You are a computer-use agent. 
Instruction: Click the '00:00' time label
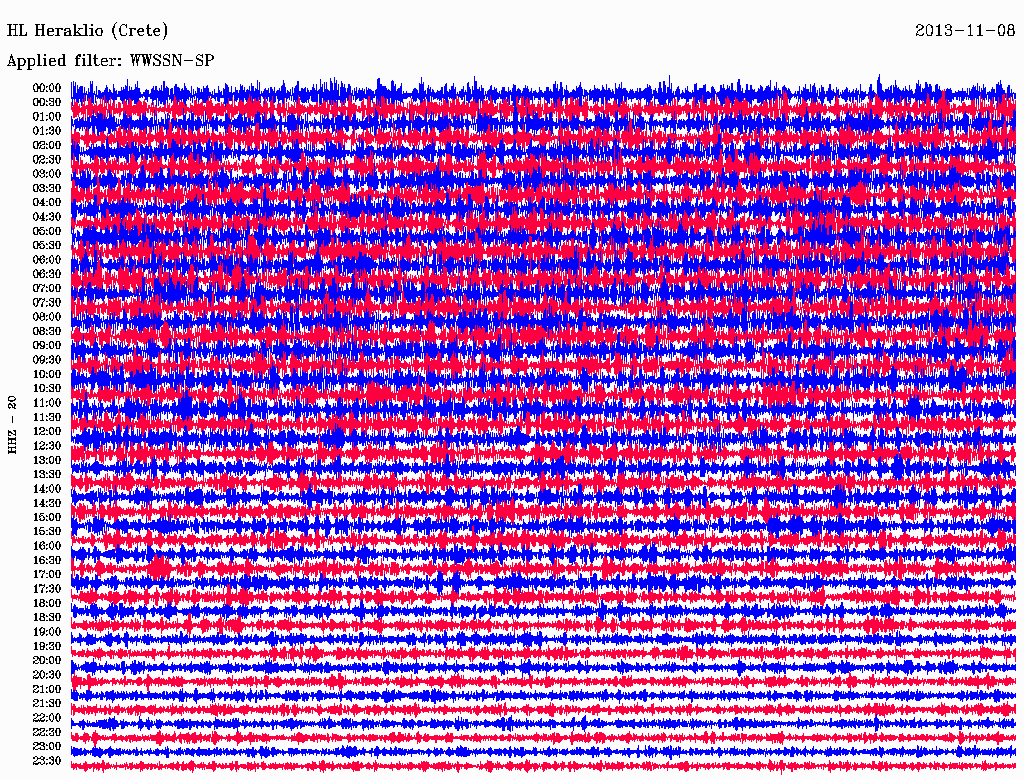47,88
